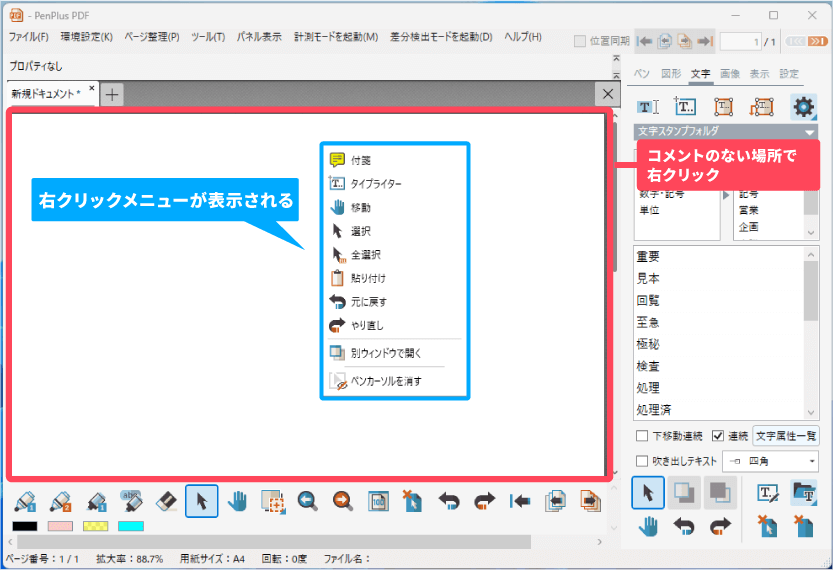Viewport: 833px width, 570px height.
Task: Uncheck the 連続 checkbox
Action: [x=718, y=436]
